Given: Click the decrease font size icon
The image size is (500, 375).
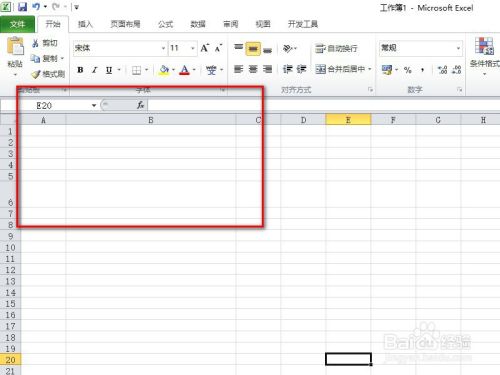Looking at the screenshot, I should click(x=218, y=48).
